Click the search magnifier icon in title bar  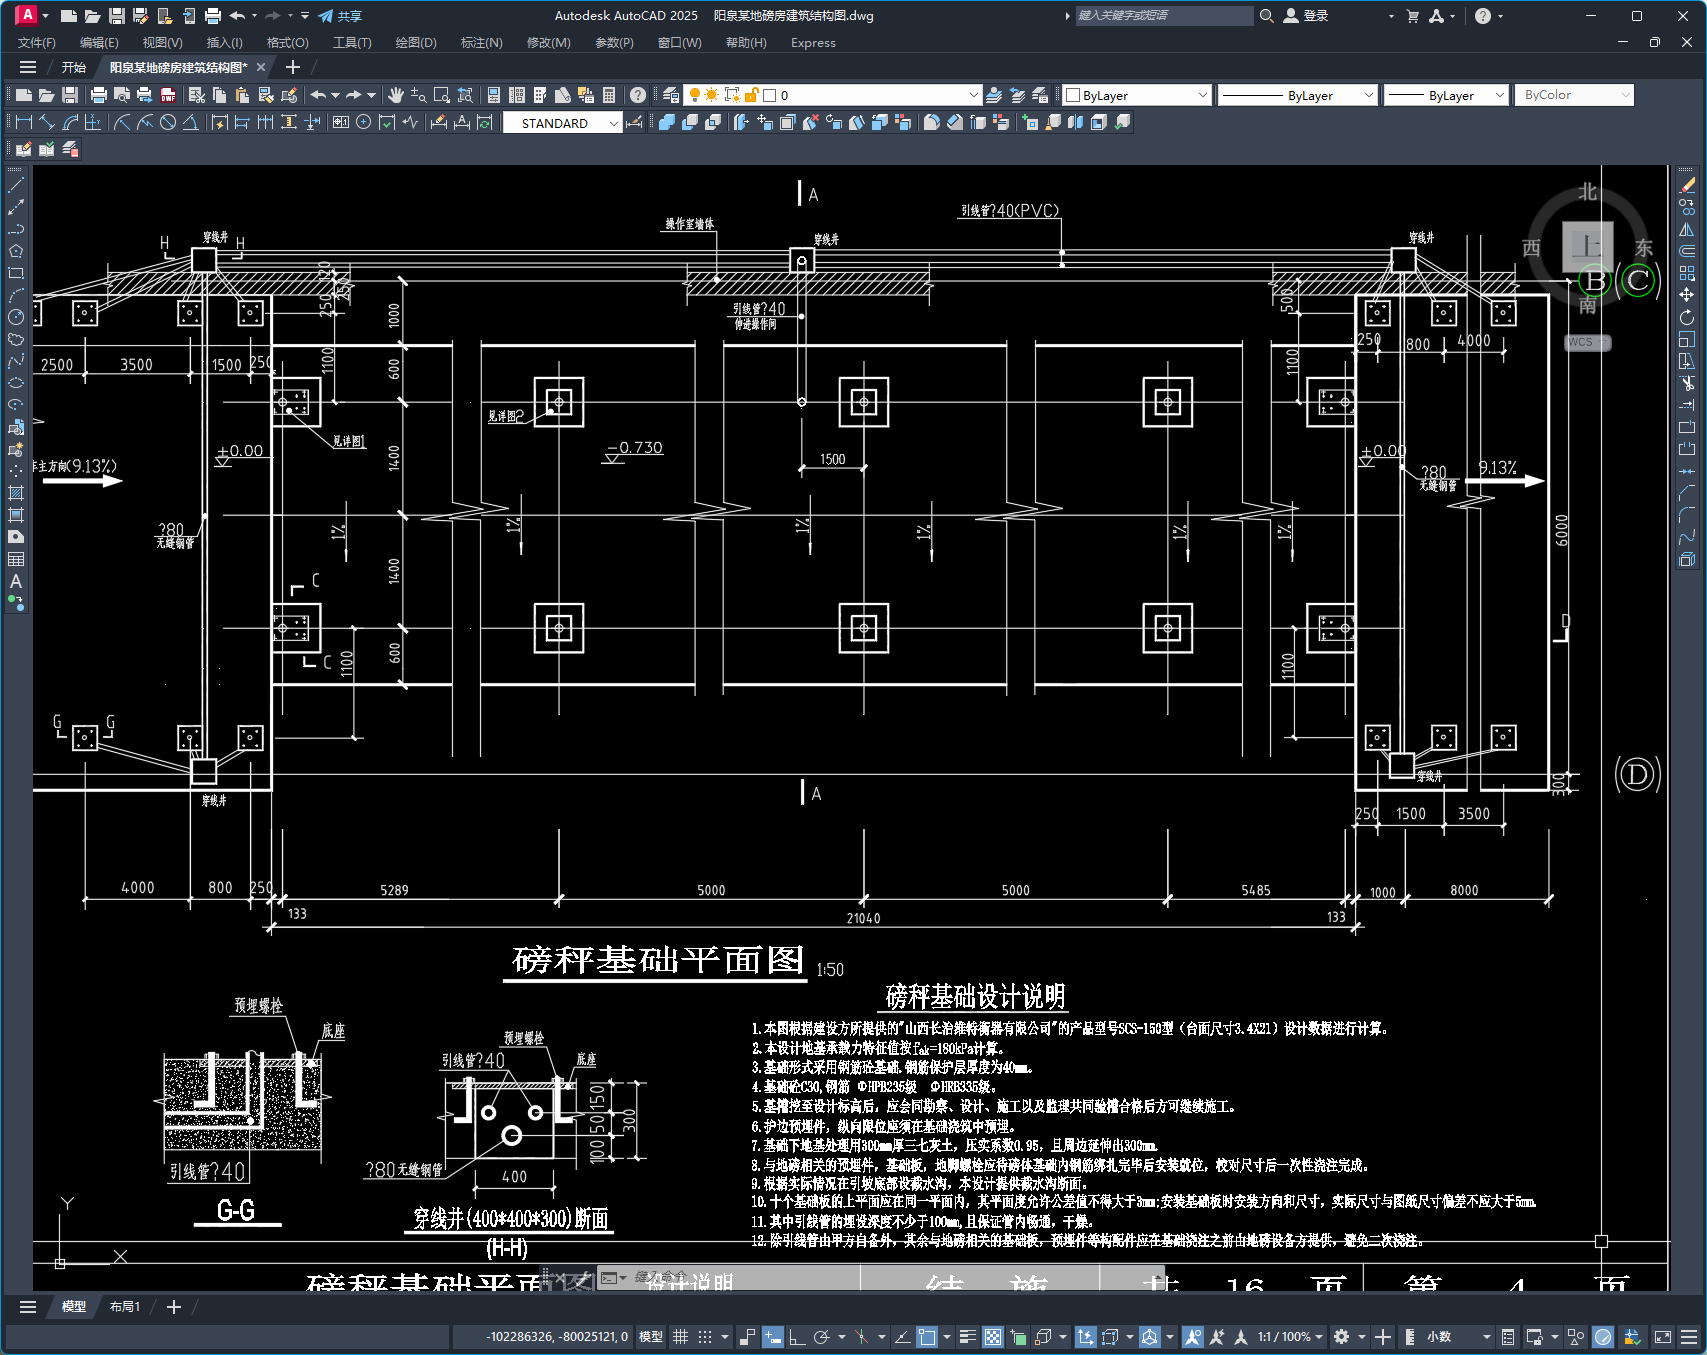pos(1266,16)
